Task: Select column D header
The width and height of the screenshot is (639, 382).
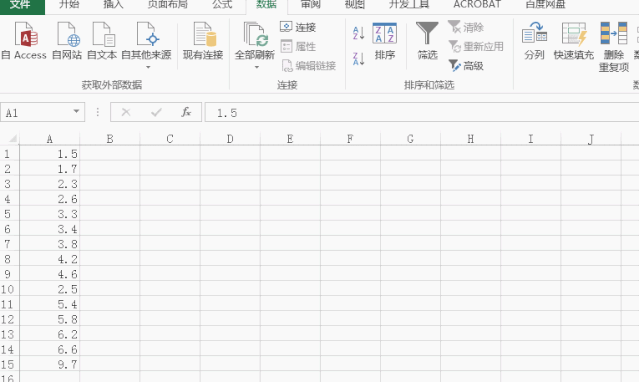Action: coord(230,139)
